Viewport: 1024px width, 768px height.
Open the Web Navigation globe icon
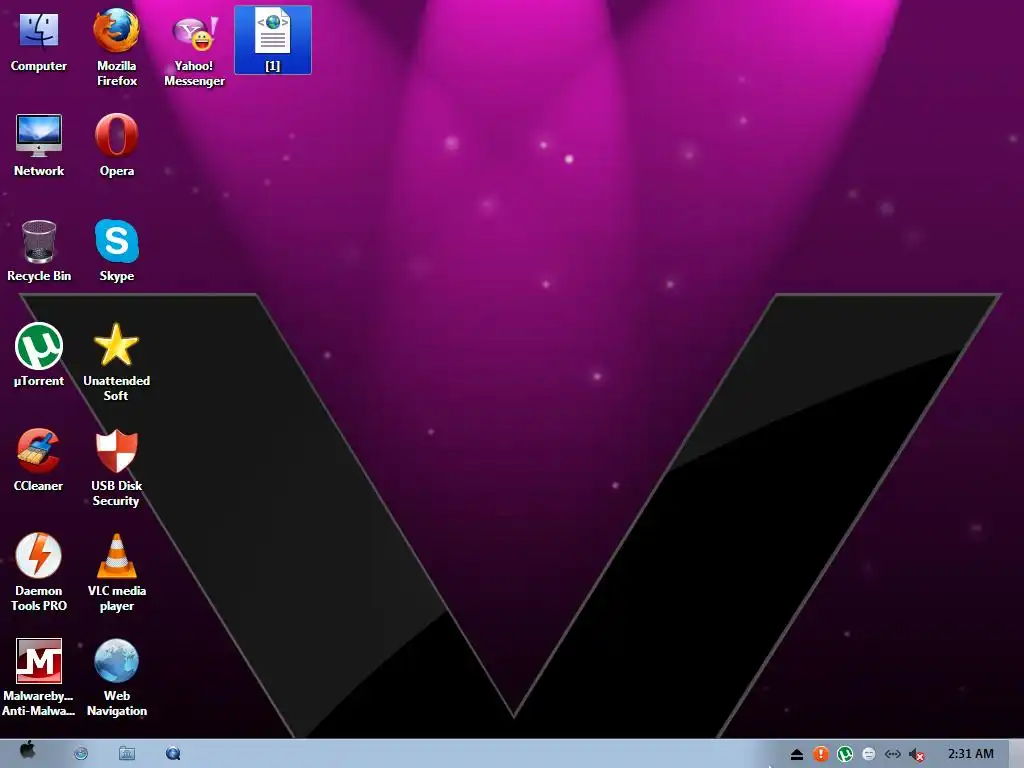[116, 678]
